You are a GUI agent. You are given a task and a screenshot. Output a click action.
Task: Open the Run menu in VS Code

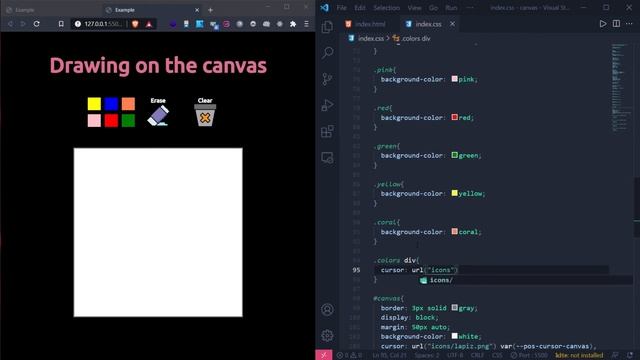pyautogui.click(x=451, y=8)
